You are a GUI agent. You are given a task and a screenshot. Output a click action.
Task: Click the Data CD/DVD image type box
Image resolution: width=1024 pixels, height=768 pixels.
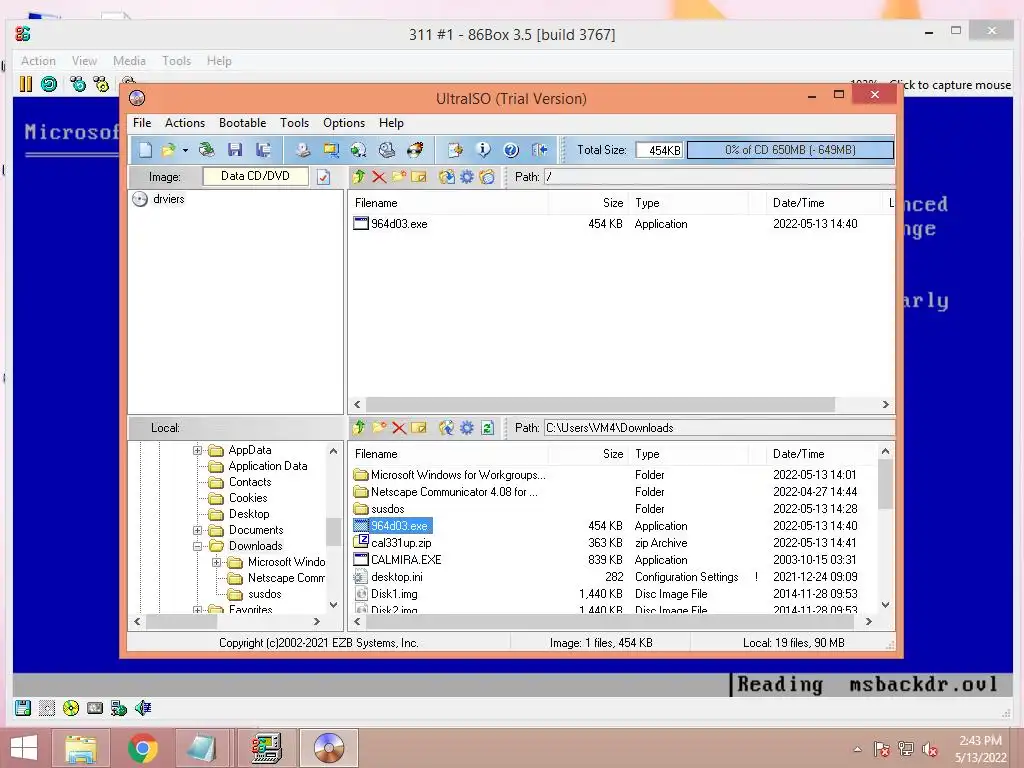point(255,176)
